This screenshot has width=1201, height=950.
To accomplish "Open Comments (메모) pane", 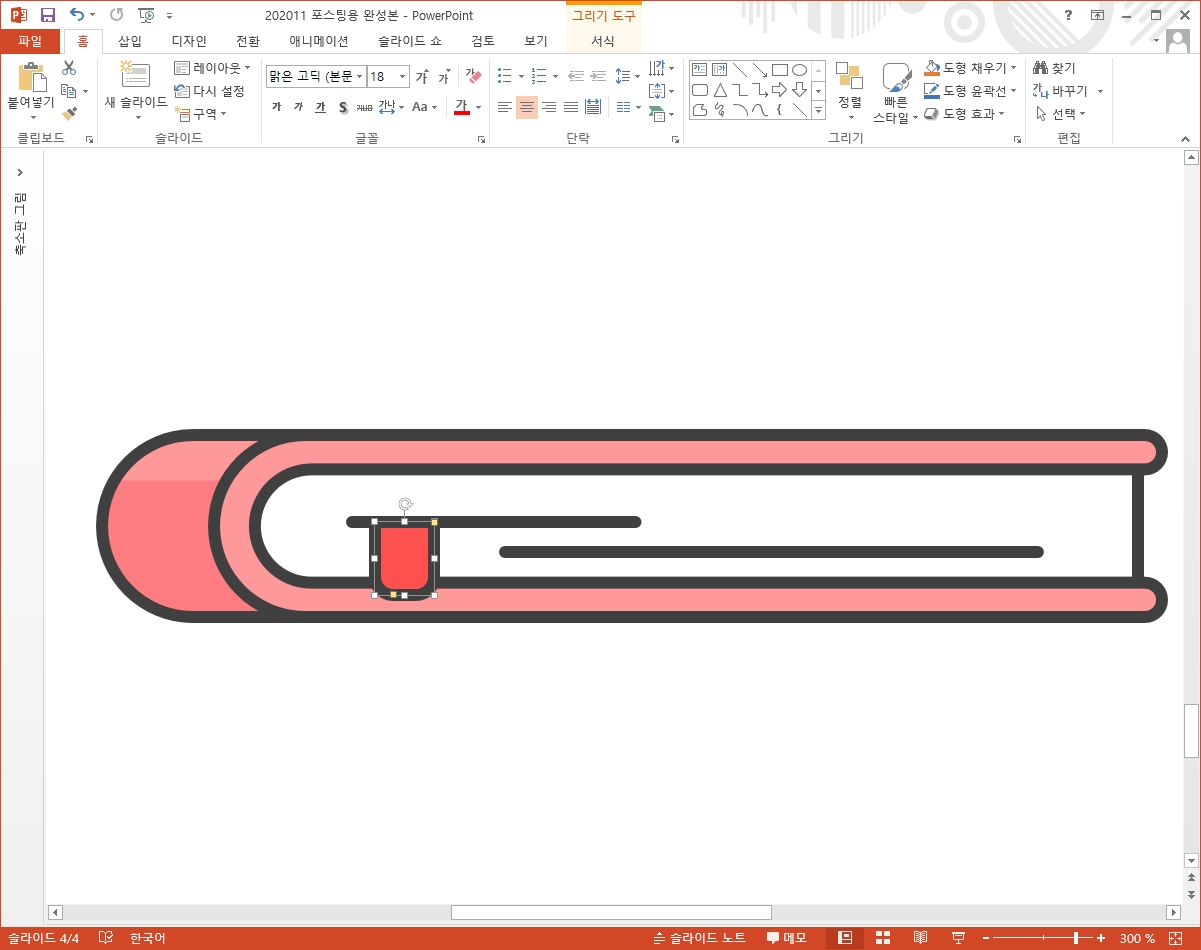I will pyautogui.click(x=786, y=938).
